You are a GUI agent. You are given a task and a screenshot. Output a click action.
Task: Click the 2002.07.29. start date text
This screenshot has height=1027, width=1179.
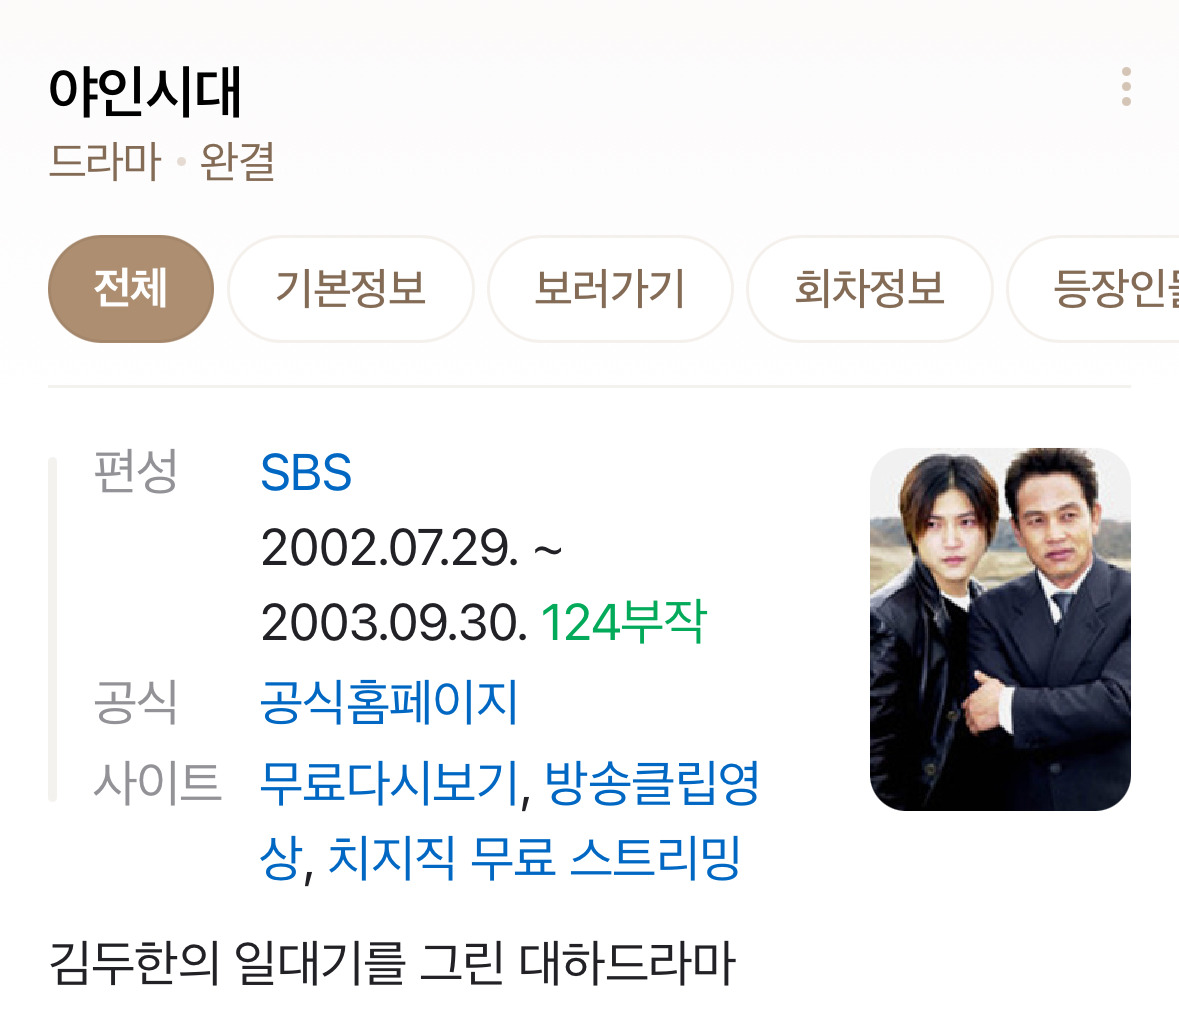[389, 547]
